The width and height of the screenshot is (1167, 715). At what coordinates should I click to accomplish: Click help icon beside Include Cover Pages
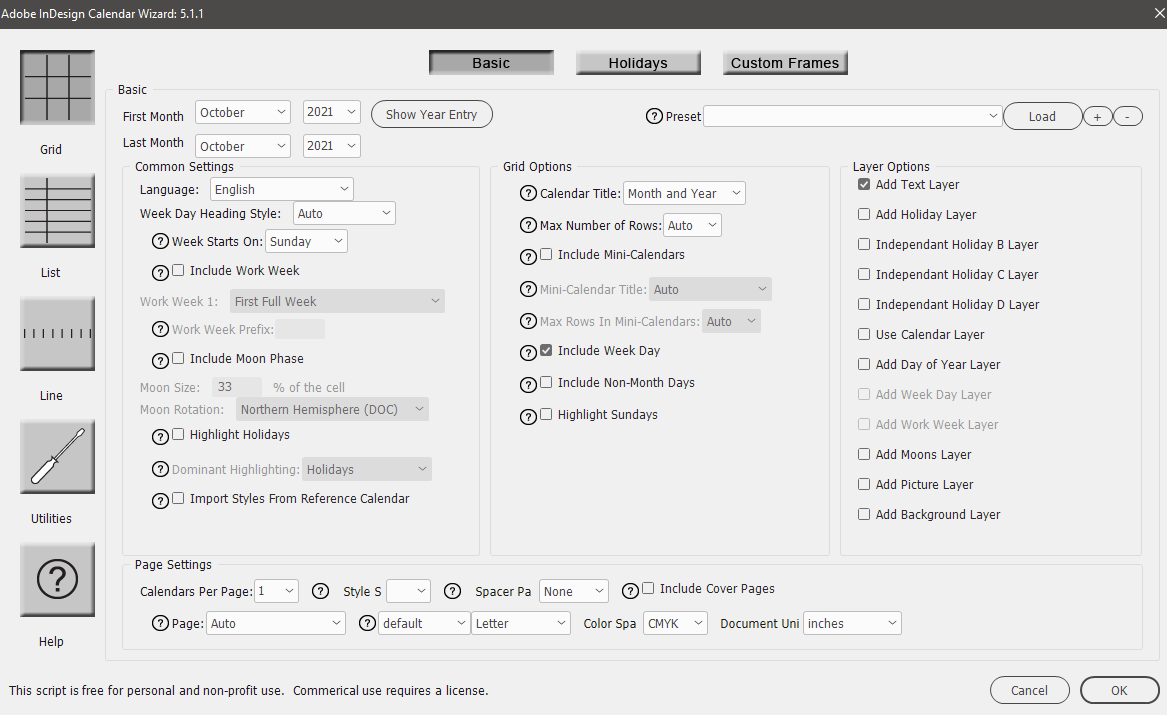point(630,591)
